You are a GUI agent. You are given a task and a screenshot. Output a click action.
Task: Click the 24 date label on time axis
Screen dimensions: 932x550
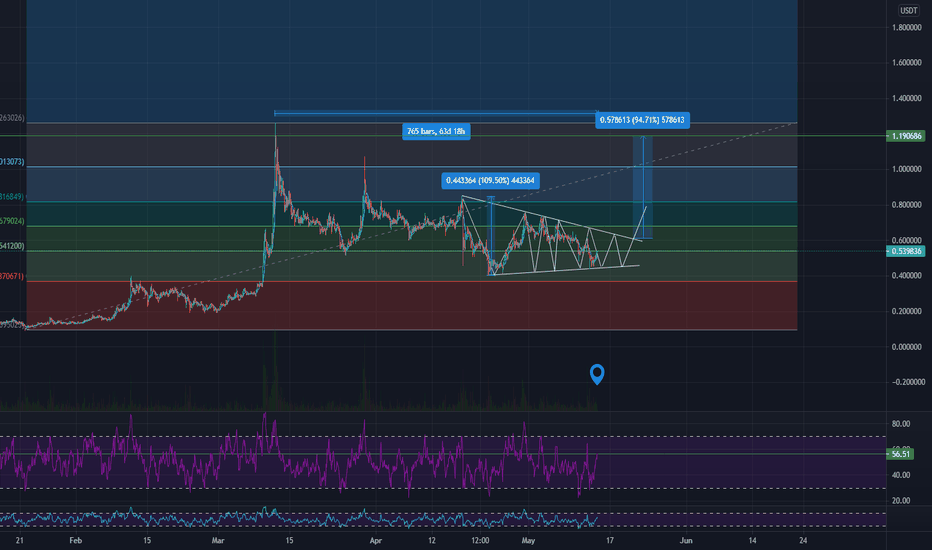(x=803, y=540)
